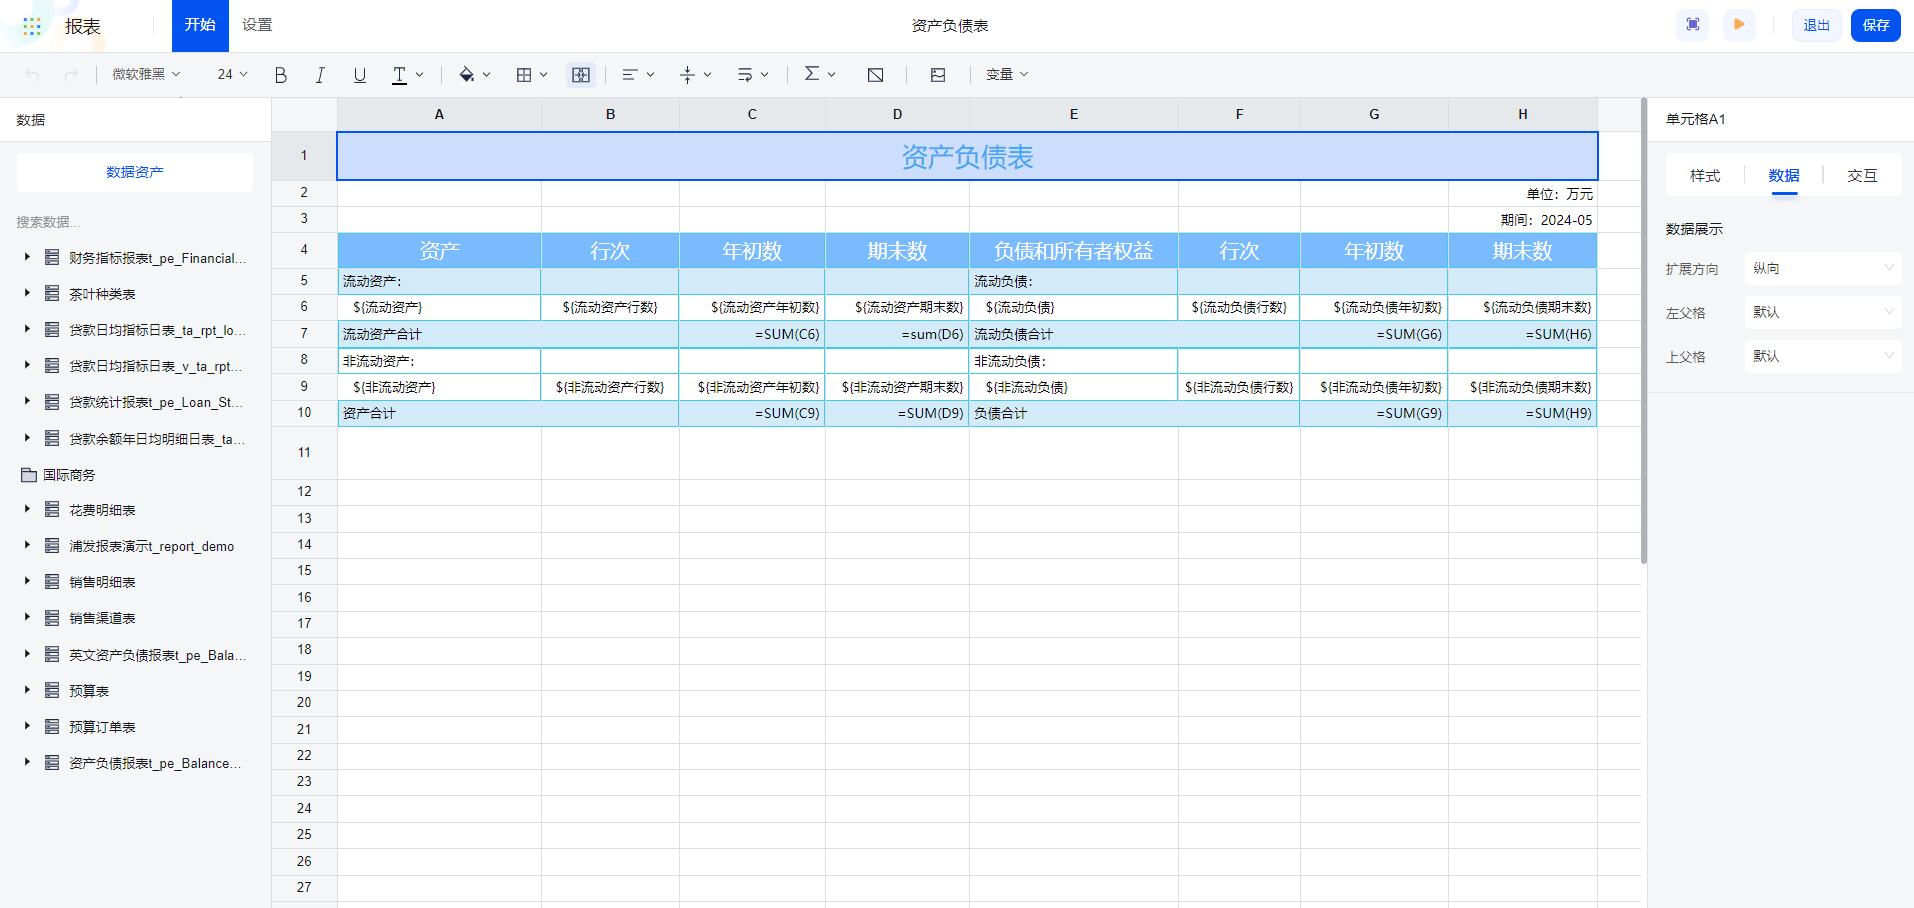Open the font size dropdown 24

(232, 74)
